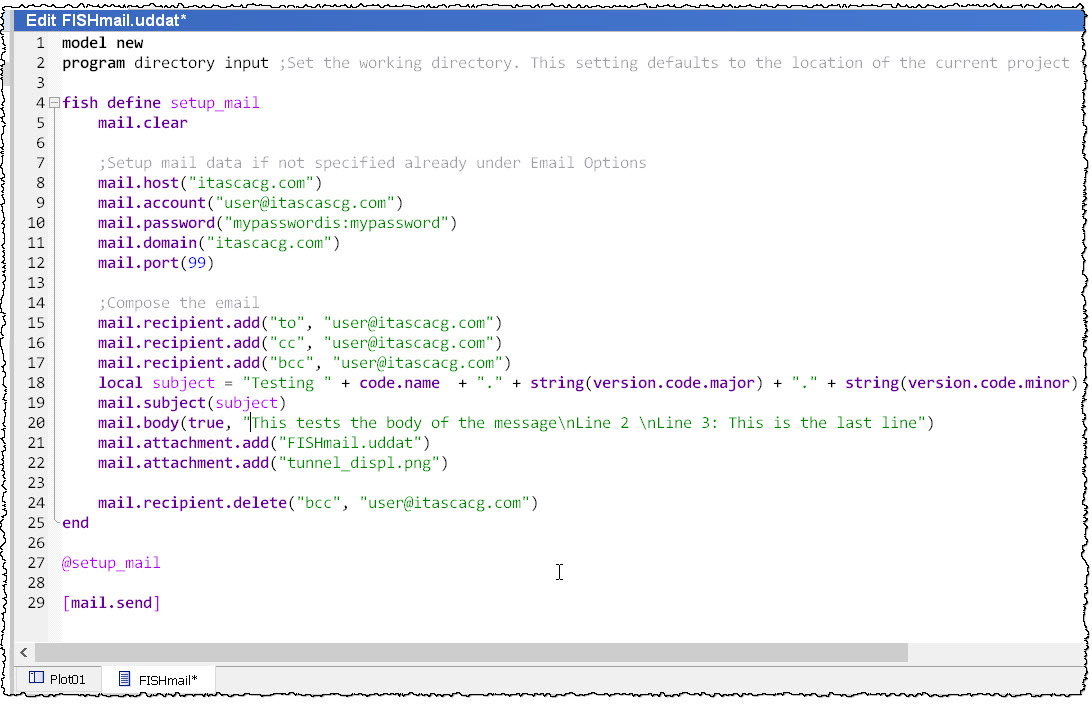Switch to the Plot01 tab
1092x704 pixels.
click(x=57, y=679)
